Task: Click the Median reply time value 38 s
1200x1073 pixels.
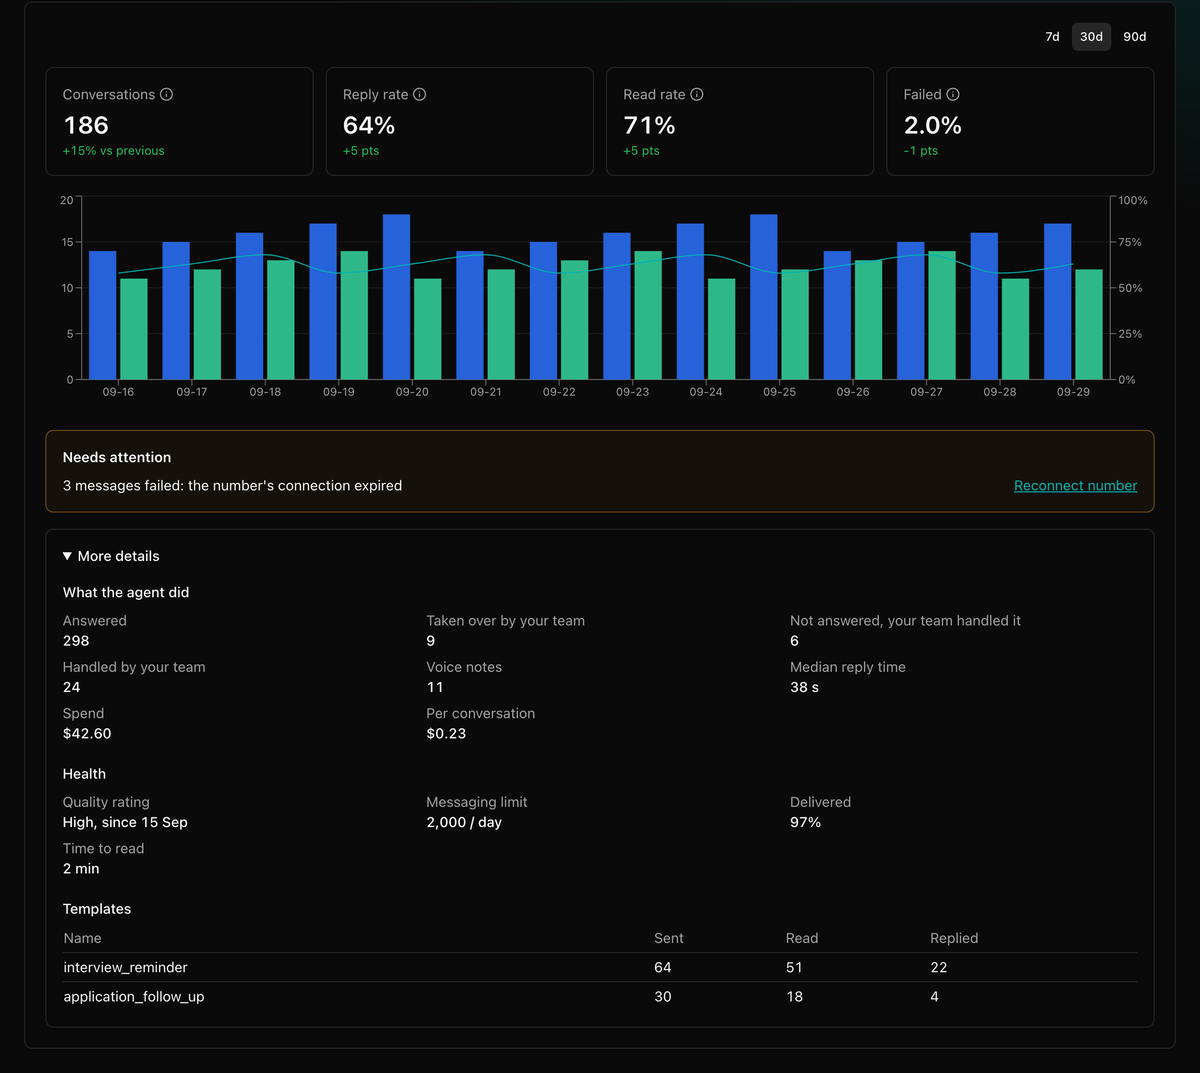Action: [805, 687]
